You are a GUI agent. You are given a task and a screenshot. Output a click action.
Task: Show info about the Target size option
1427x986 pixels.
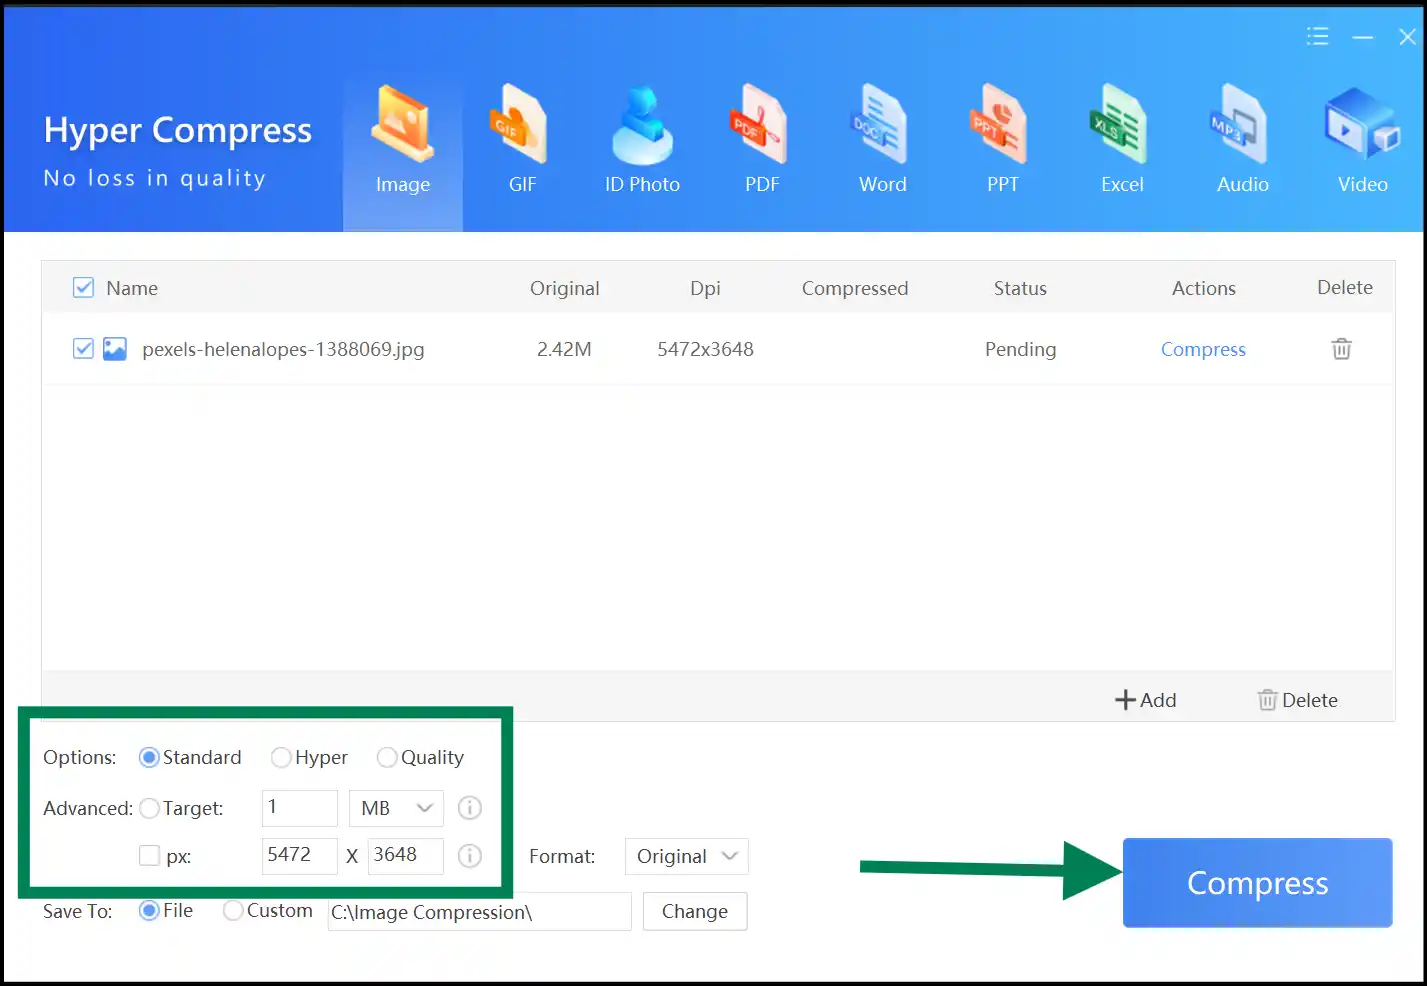point(469,808)
